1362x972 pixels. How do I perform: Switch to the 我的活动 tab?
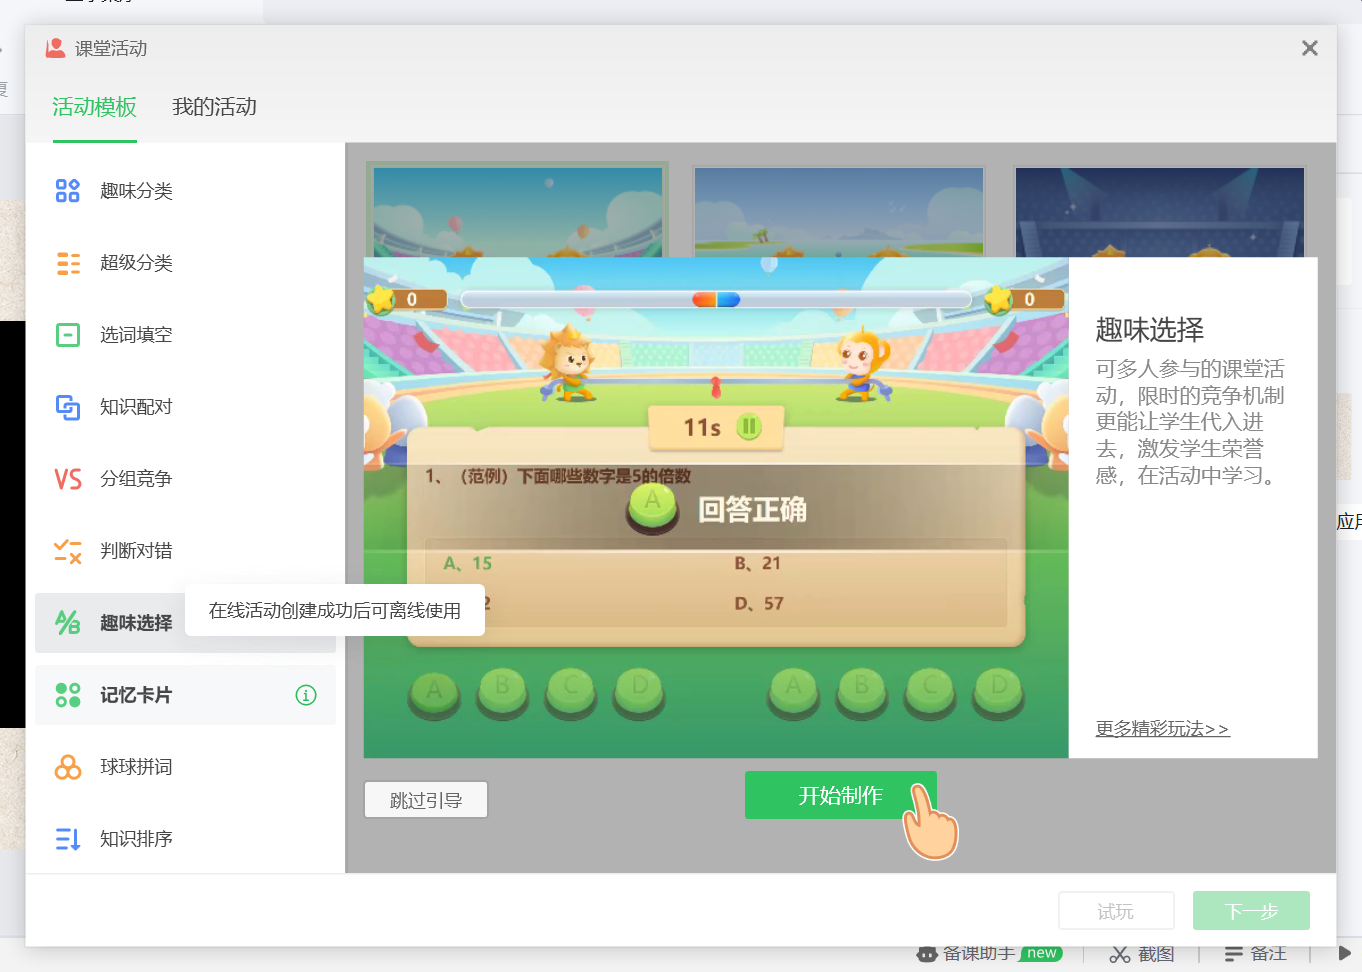[x=214, y=107]
